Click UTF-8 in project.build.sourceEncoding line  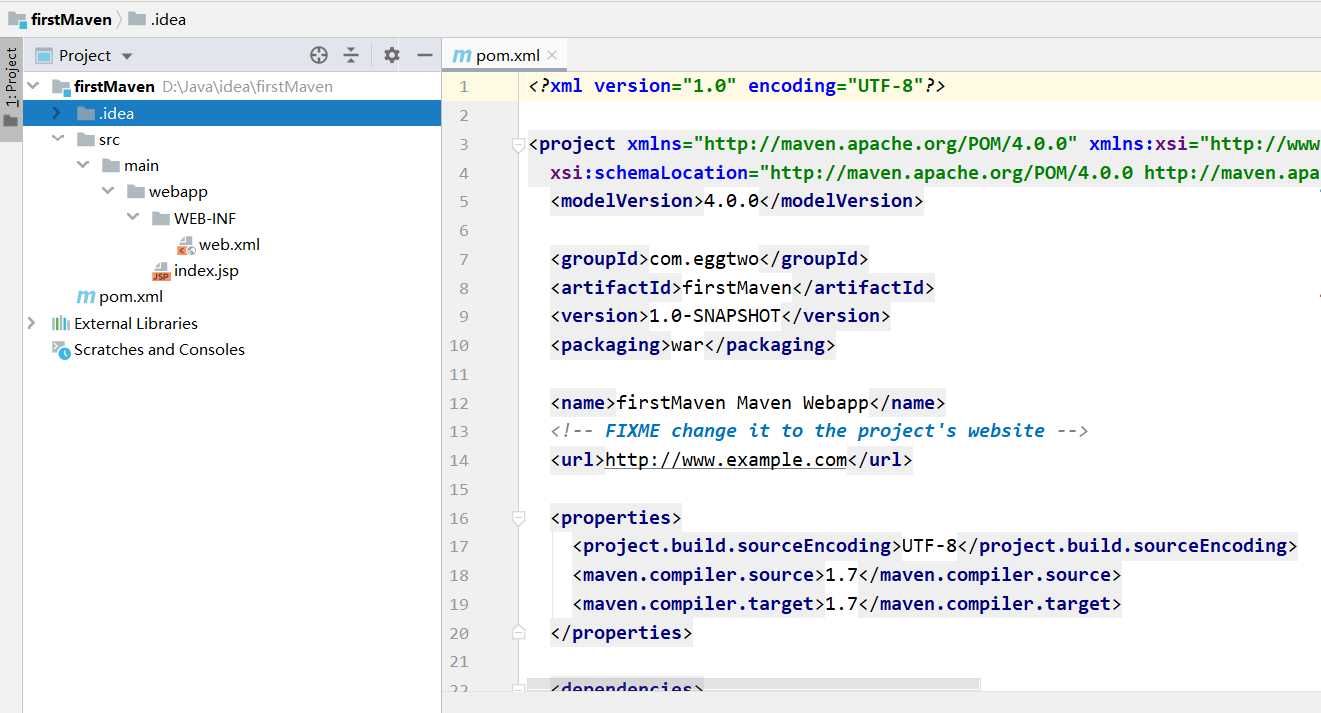pyautogui.click(x=929, y=546)
